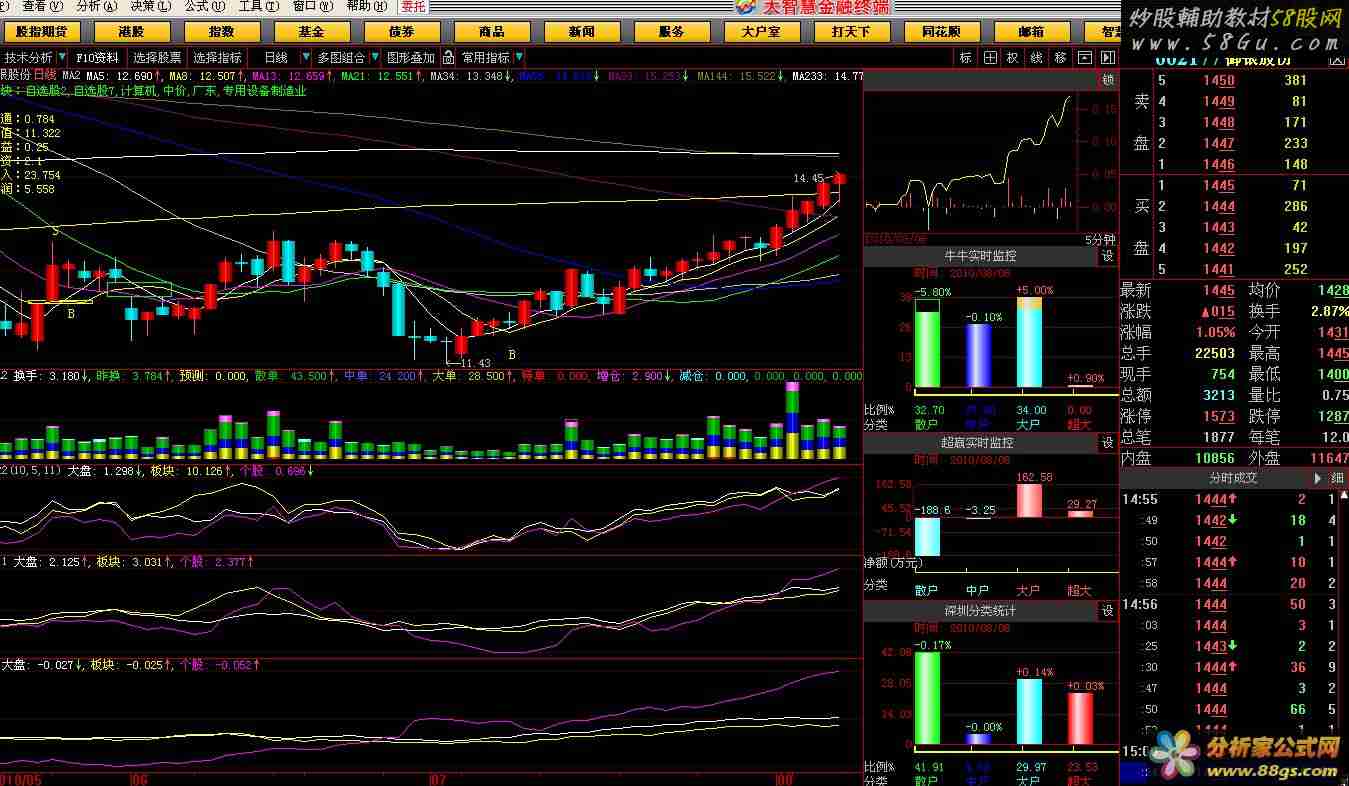Click the 商品 yellow button

(x=492, y=32)
